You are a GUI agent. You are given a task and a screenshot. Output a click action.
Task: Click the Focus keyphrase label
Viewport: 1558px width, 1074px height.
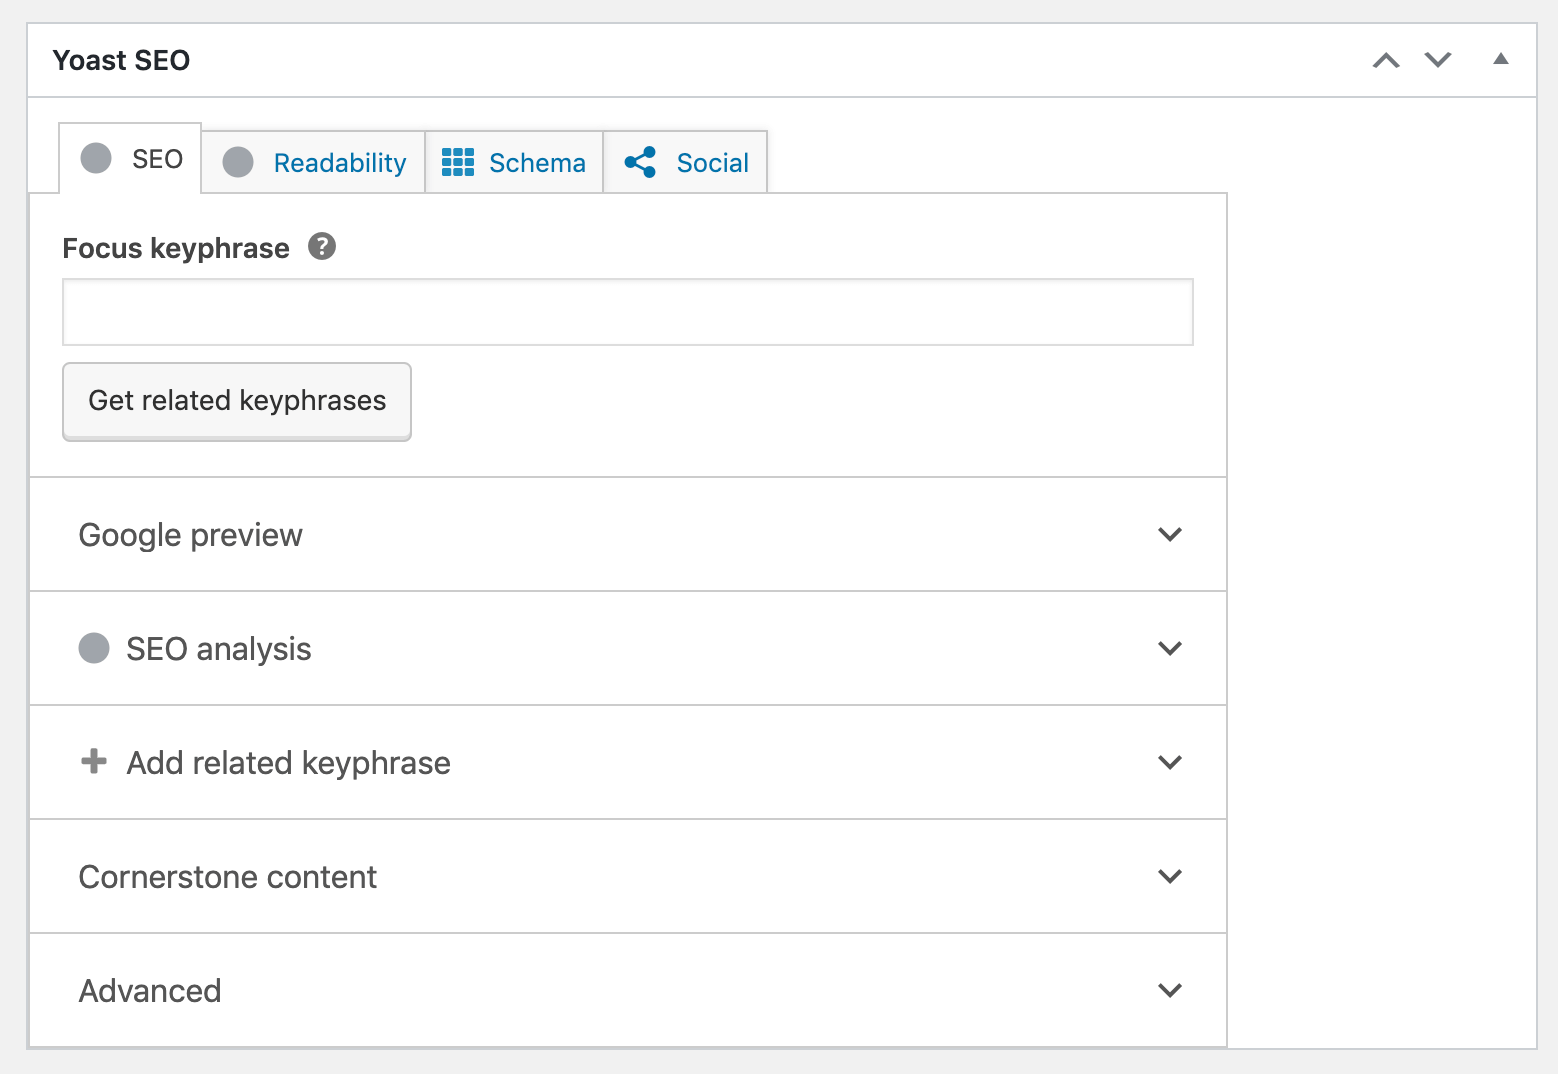tap(176, 248)
